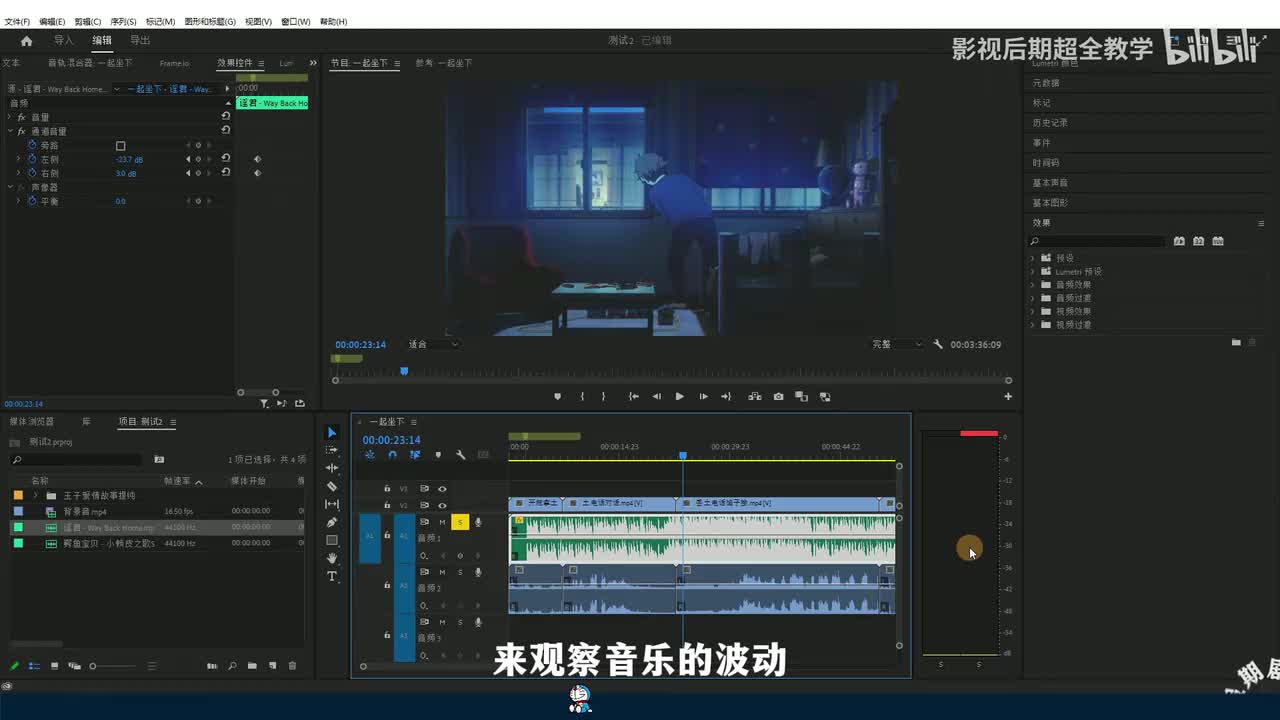Collapse the 通道音量 effect section
The width and height of the screenshot is (1280, 720).
coord(10,131)
